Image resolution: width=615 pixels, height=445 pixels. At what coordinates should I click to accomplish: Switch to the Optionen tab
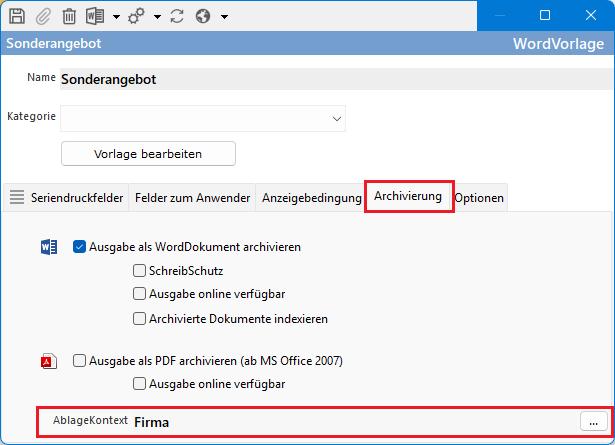tap(480, 198)
